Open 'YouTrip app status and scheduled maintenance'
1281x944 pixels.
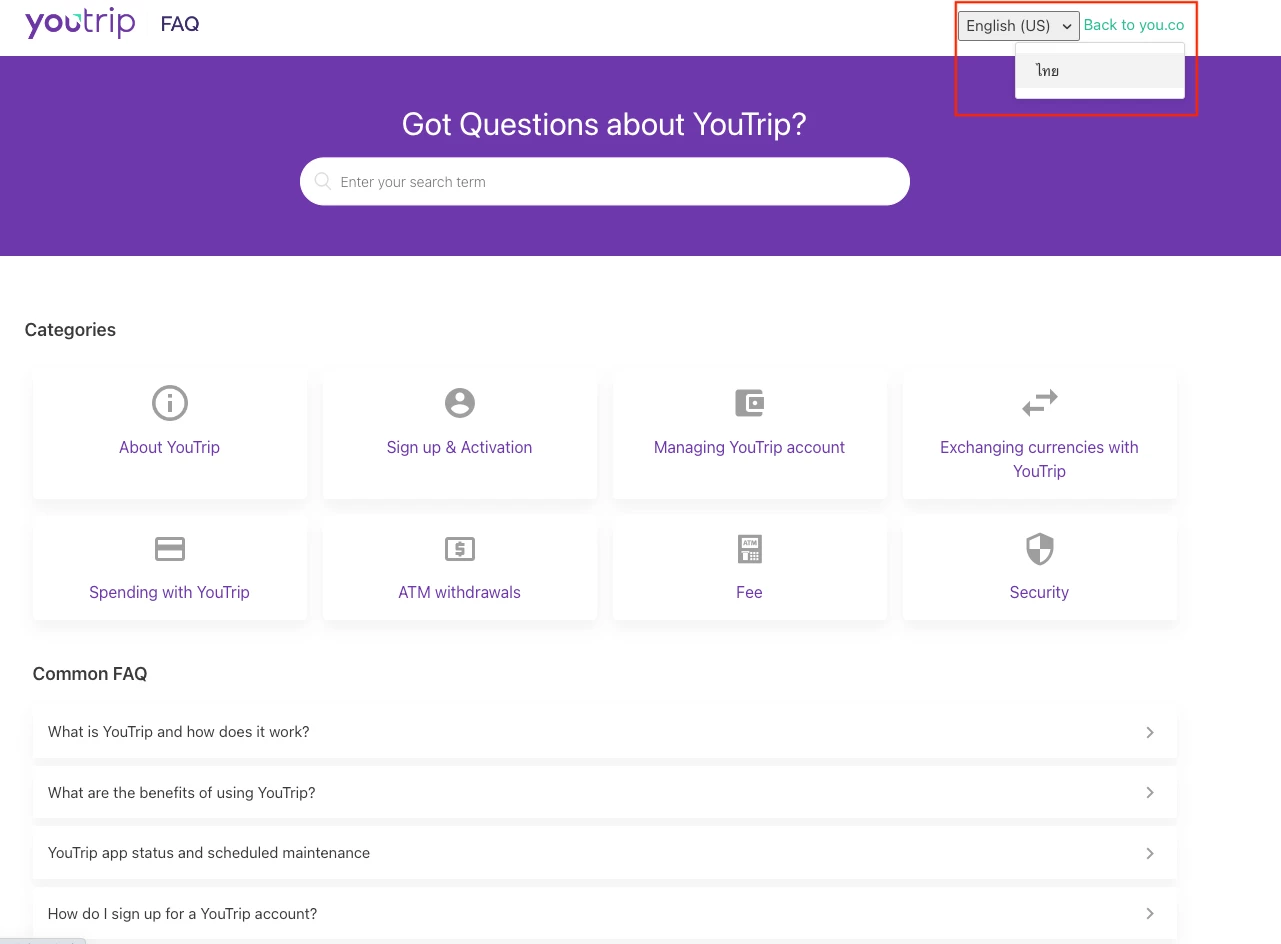point(605,853)
